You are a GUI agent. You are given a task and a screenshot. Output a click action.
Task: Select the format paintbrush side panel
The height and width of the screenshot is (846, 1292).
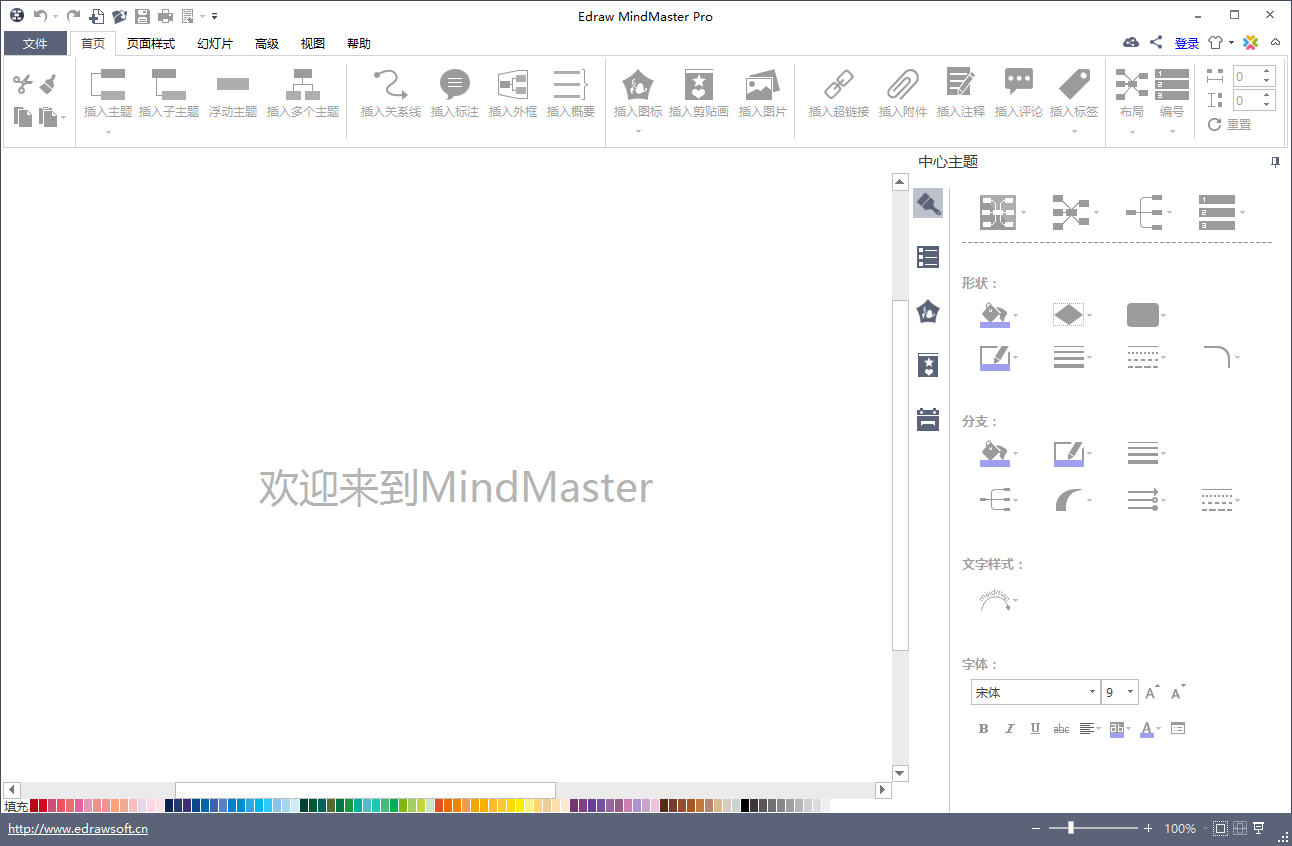click(x=928, y=203)
